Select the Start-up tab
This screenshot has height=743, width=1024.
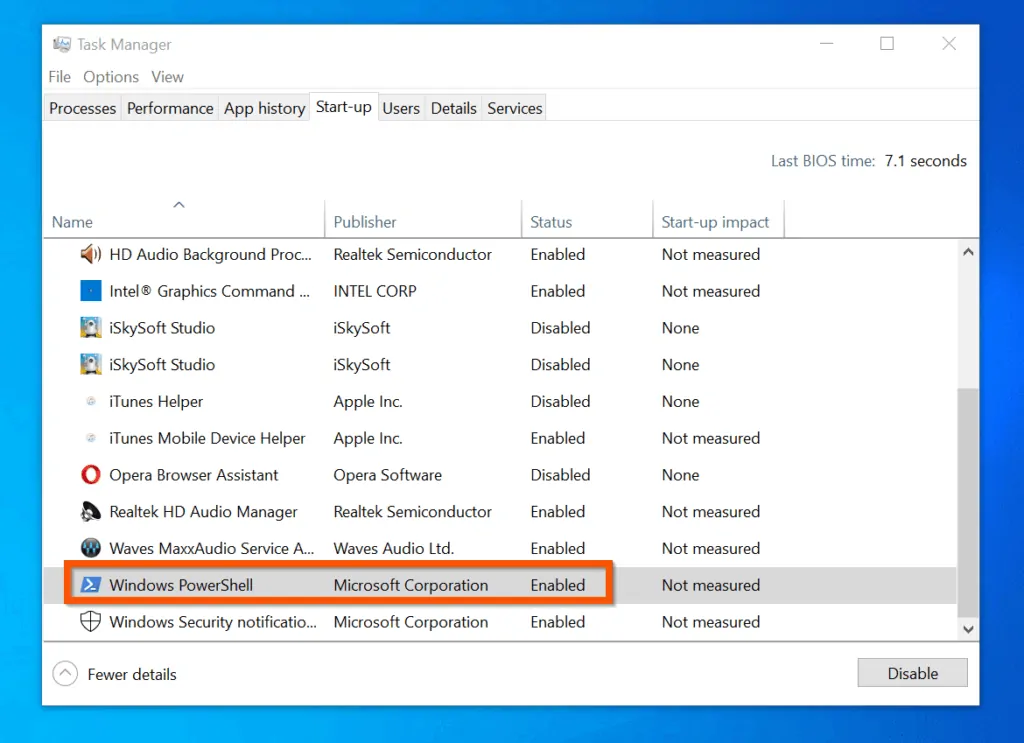coord(344,107)
